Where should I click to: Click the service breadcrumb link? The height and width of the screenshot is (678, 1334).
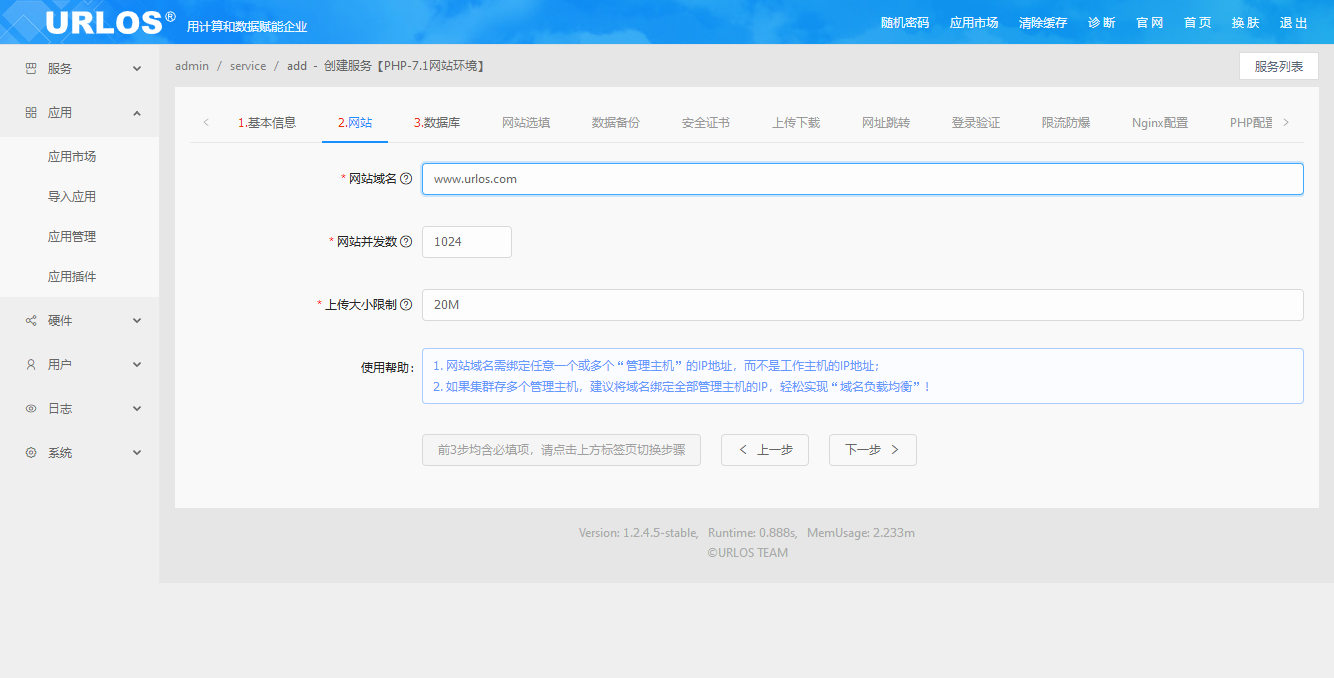[248, 66]
